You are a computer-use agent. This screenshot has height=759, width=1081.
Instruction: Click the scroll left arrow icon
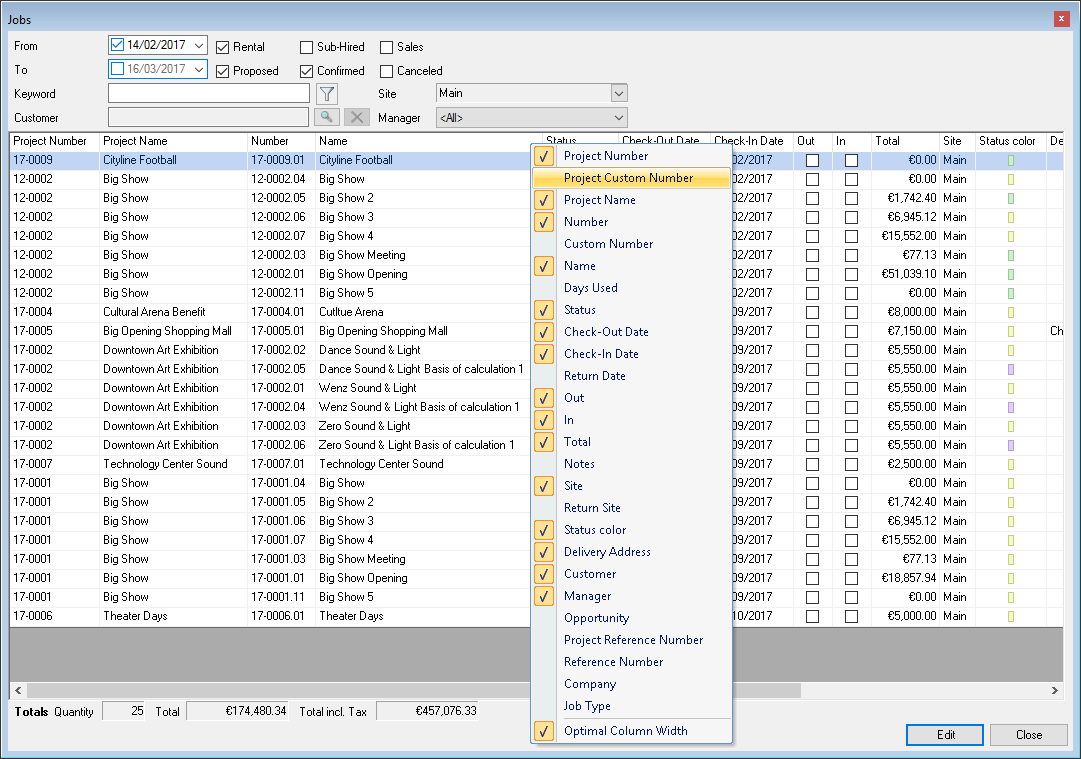[x=18, y=691]
